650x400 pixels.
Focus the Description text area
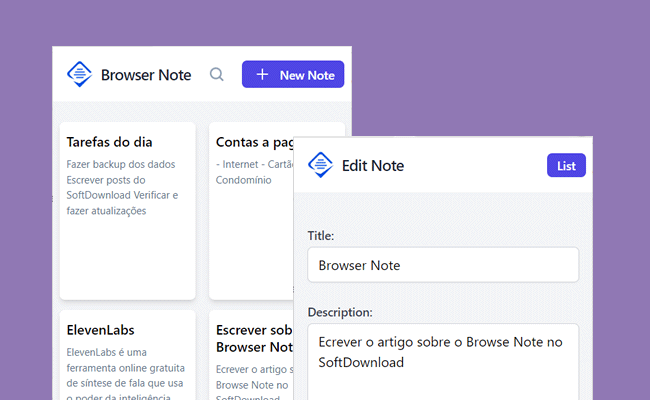click(x=443, y=362)
